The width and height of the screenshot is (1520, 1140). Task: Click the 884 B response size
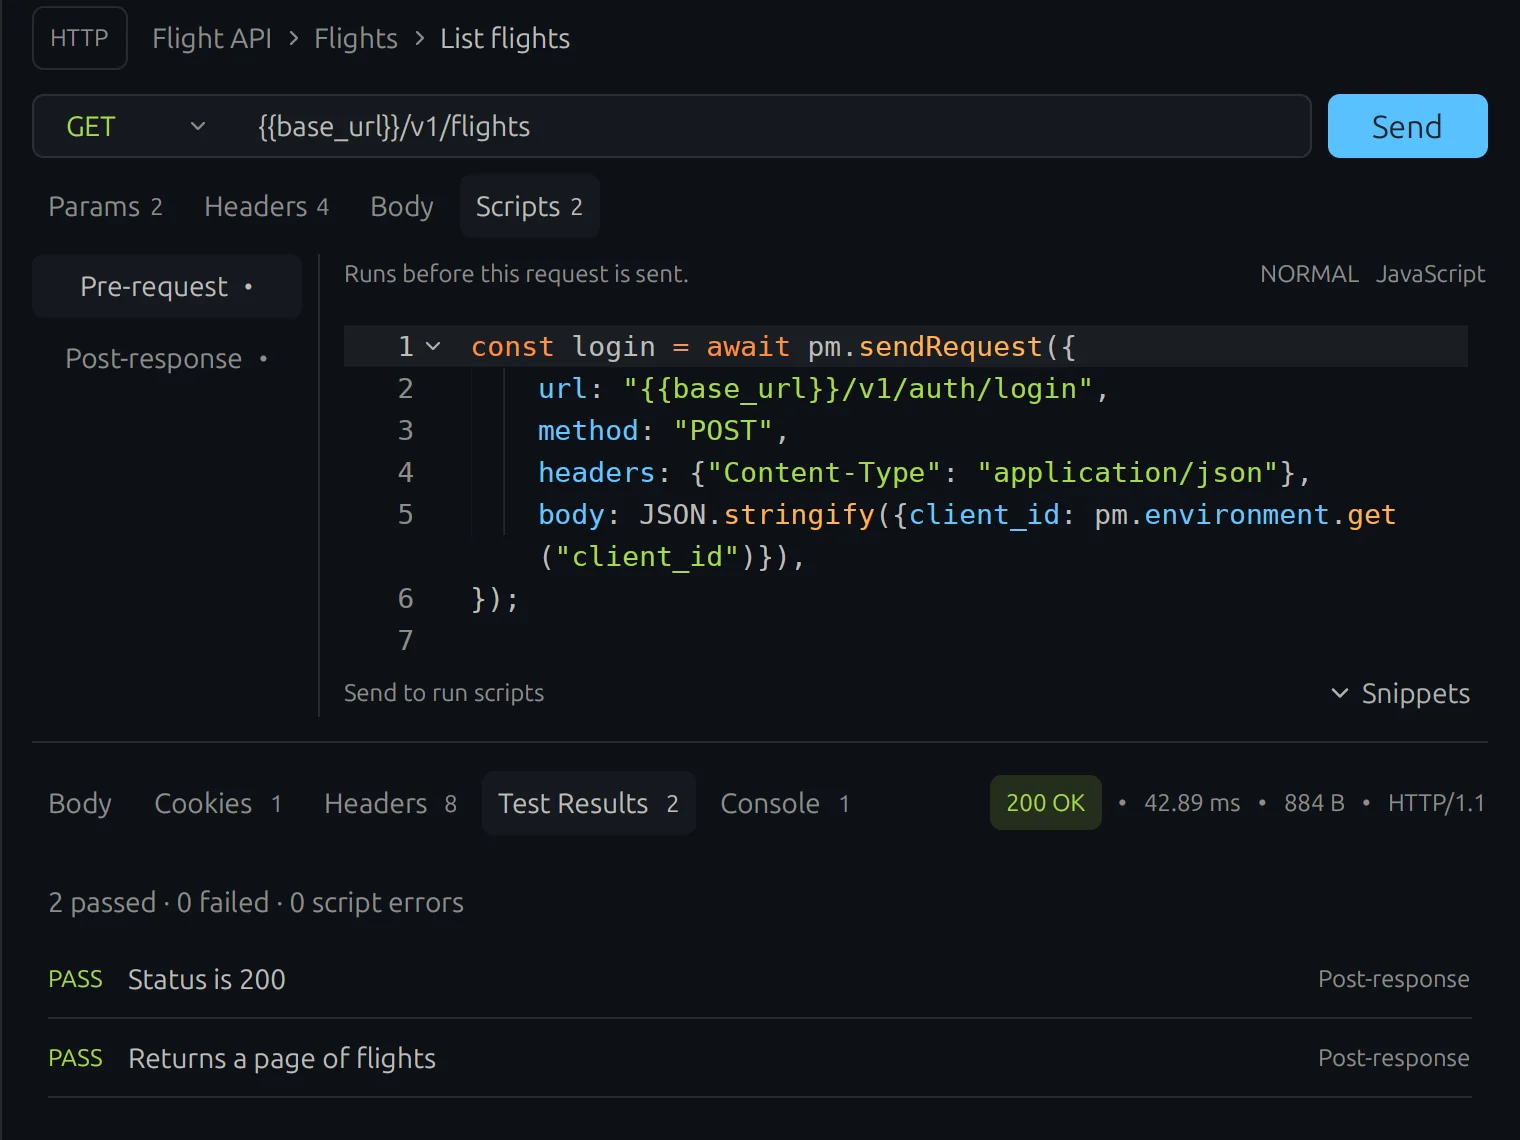1314,803
